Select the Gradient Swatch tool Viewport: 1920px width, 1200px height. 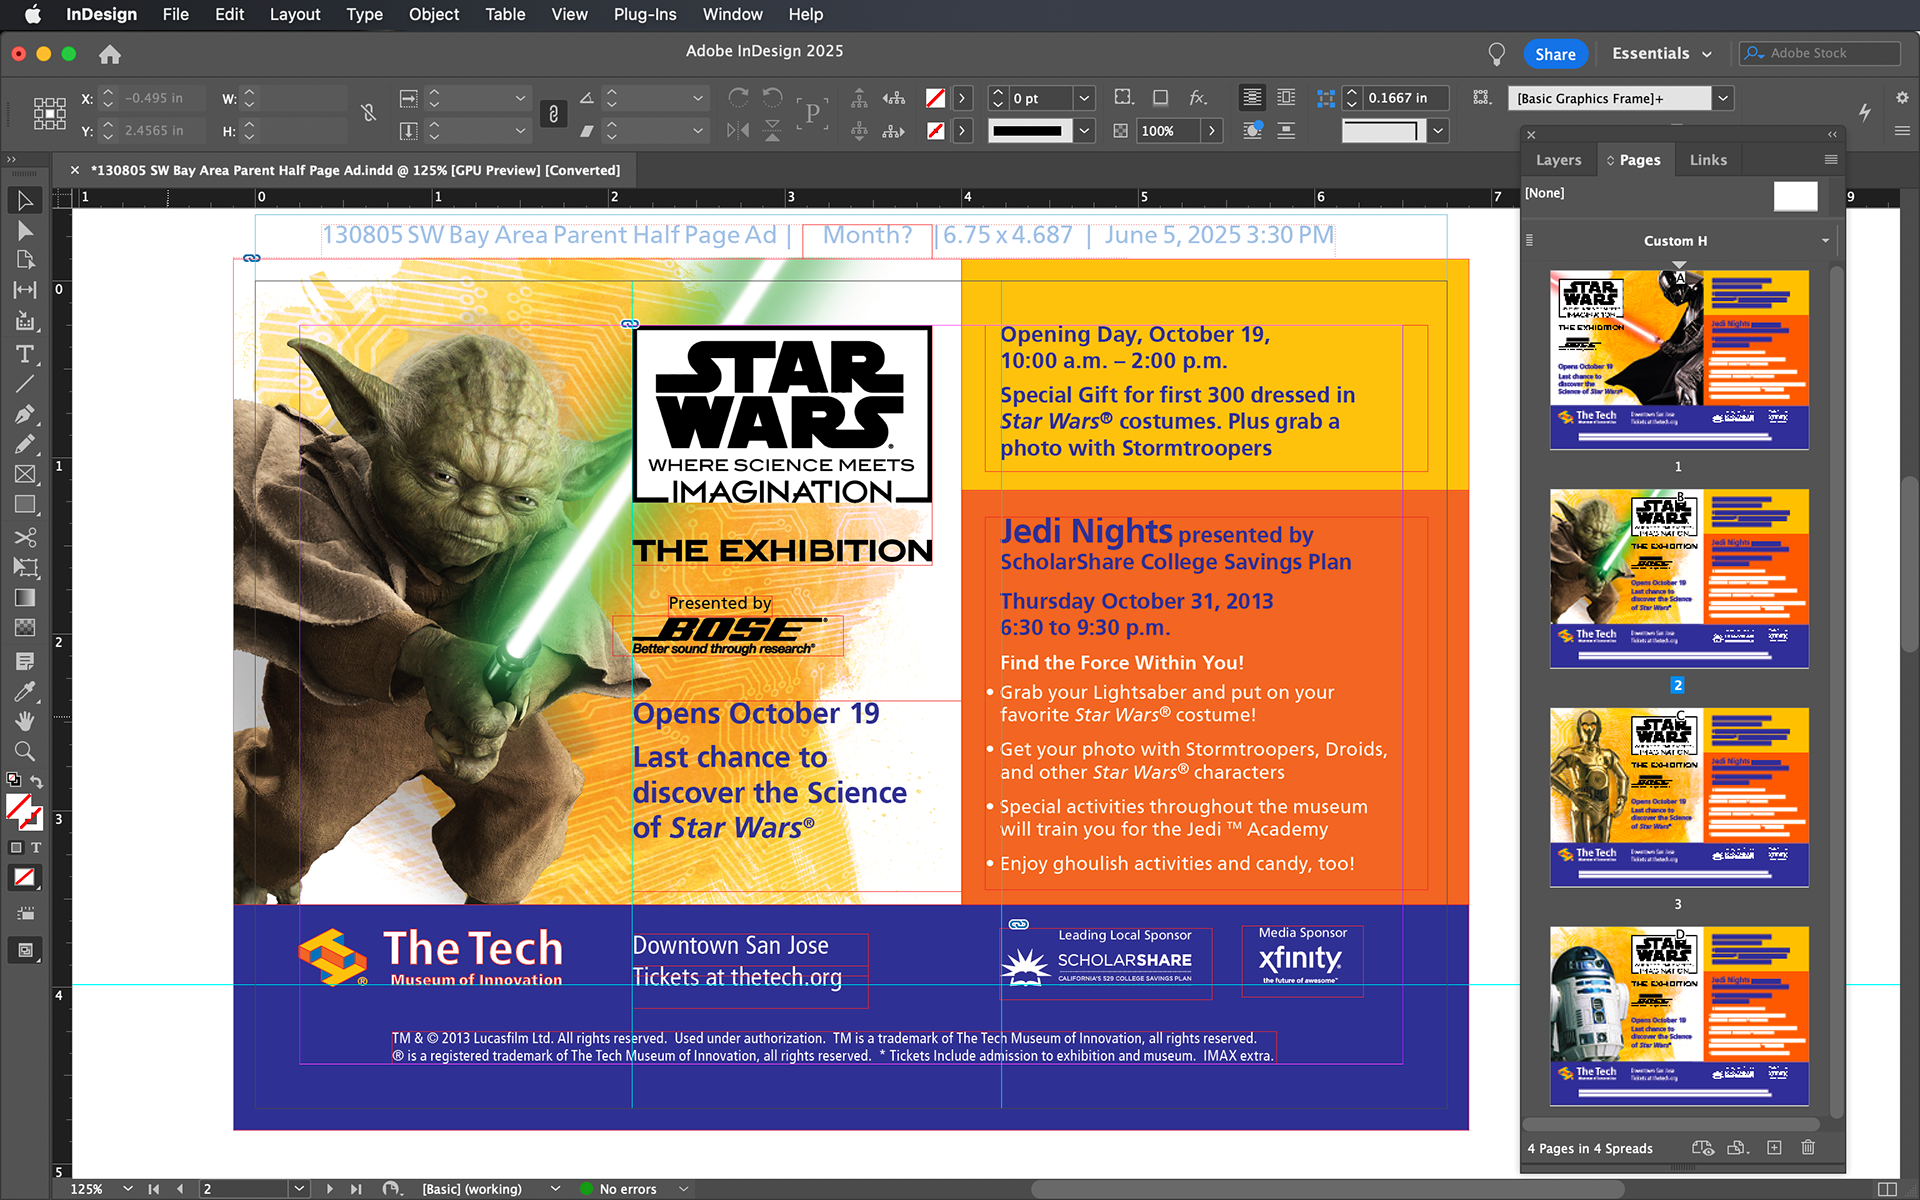[x=25, y=598]
